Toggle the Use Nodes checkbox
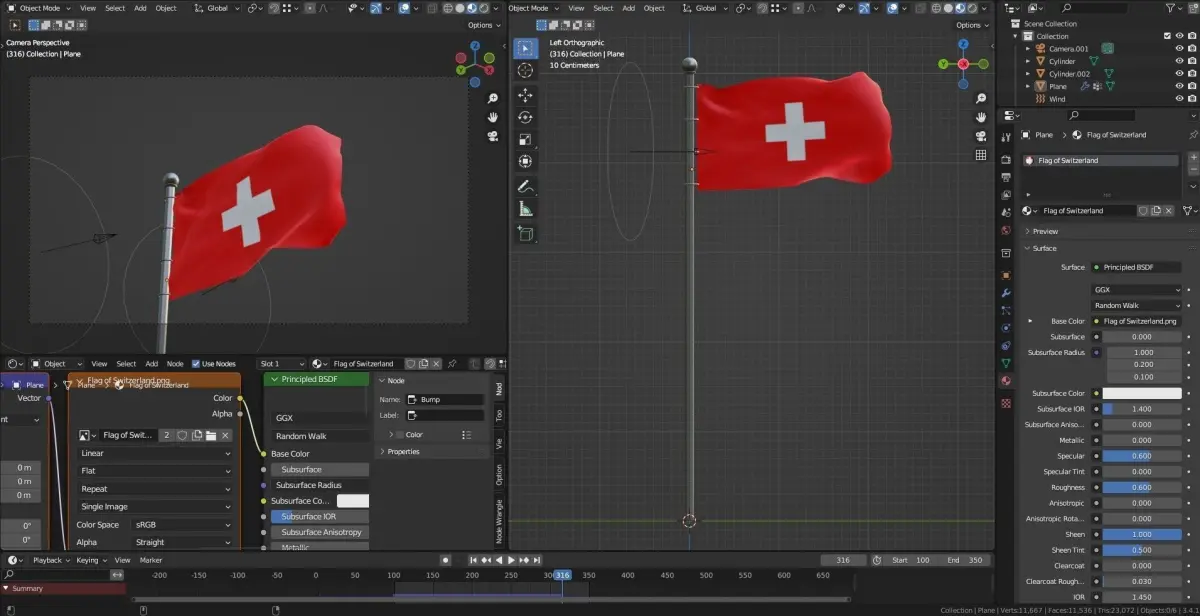Image resolution: width=1200 pixels, height=616 pixels. pos(196,364)
